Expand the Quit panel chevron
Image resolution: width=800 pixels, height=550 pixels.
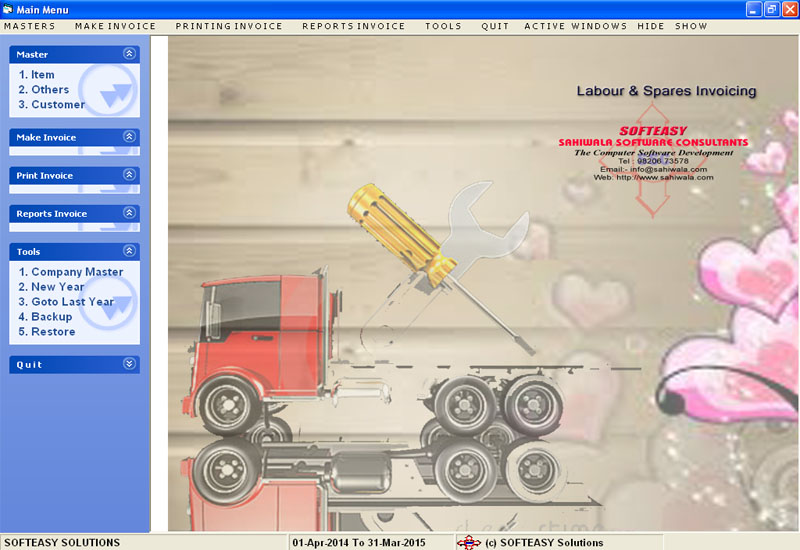[x=129, y=364]
